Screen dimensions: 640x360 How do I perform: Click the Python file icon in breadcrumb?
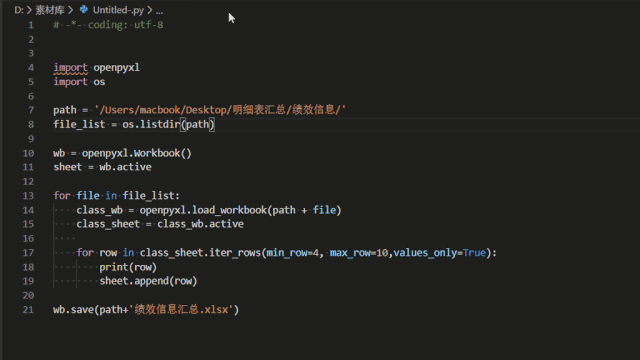pos(84,9)
